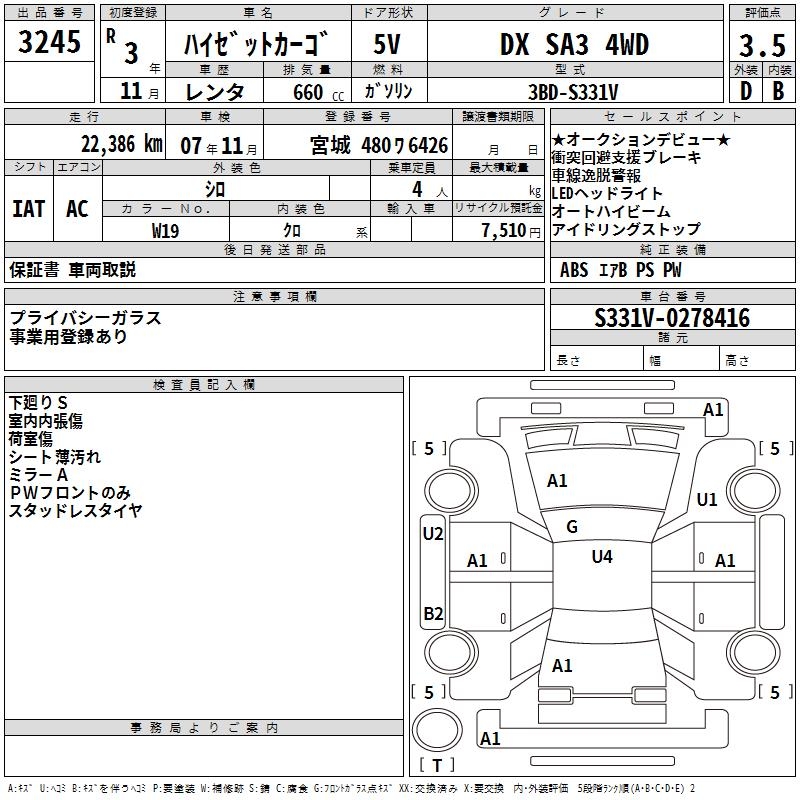The height and width of the screenshot is (800, 800).
Task: Select the mileage 22,386 km
Action: (x=121, y=144)
